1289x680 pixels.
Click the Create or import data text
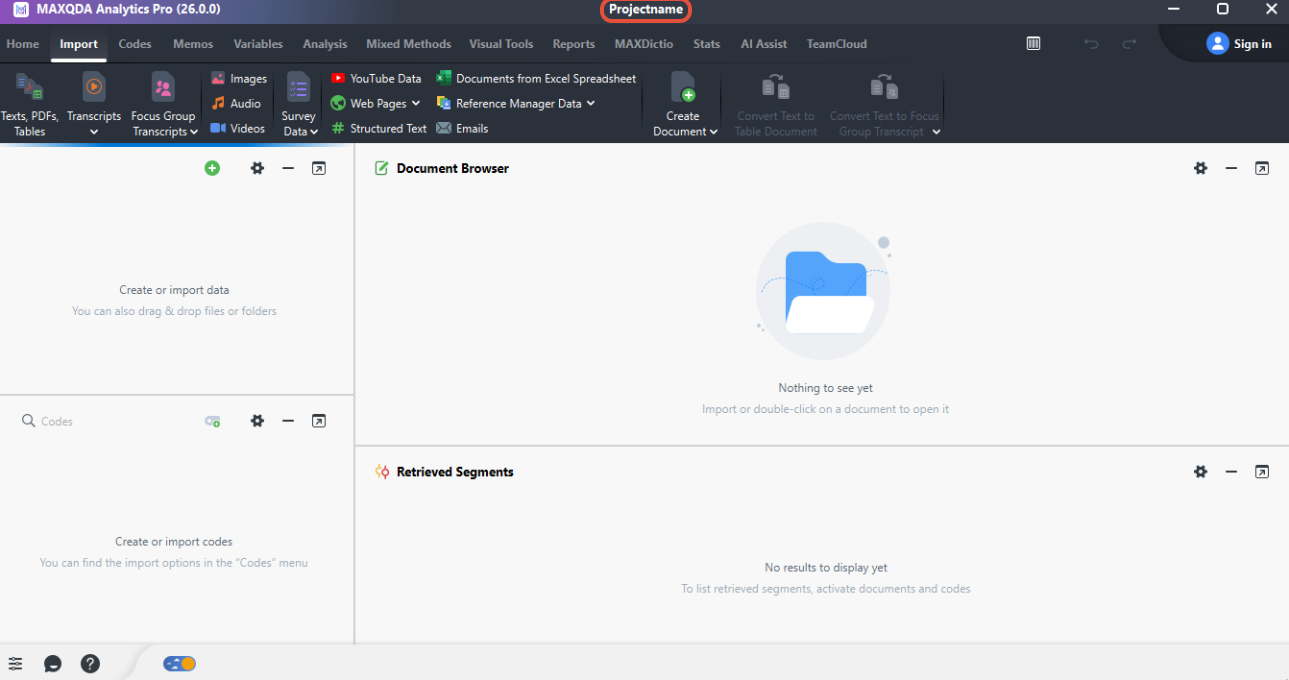[x=174, y=290]
